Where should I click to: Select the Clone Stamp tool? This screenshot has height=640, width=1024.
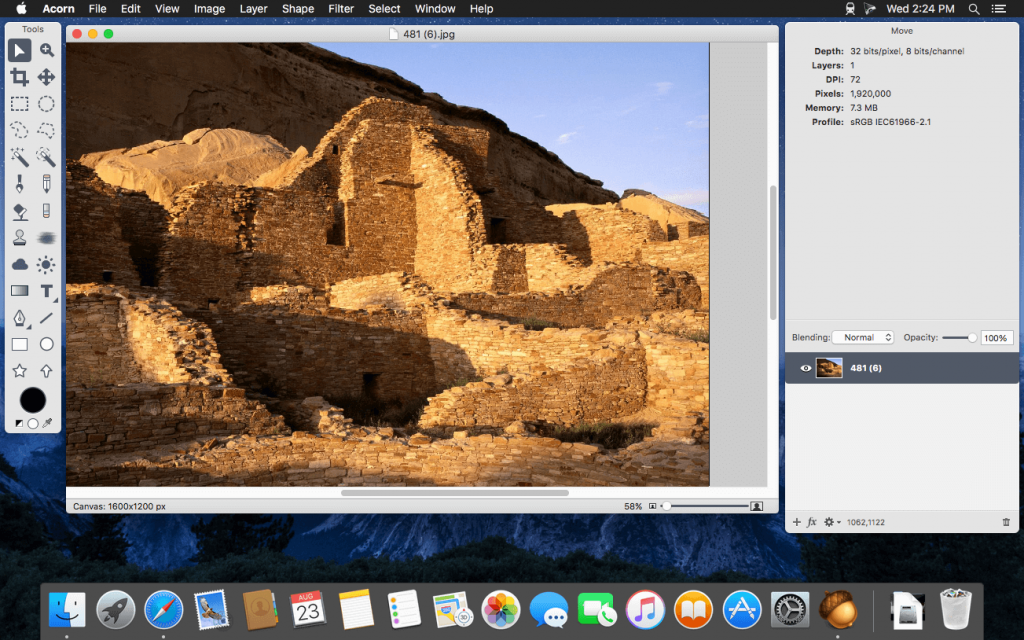pos(20,237)
